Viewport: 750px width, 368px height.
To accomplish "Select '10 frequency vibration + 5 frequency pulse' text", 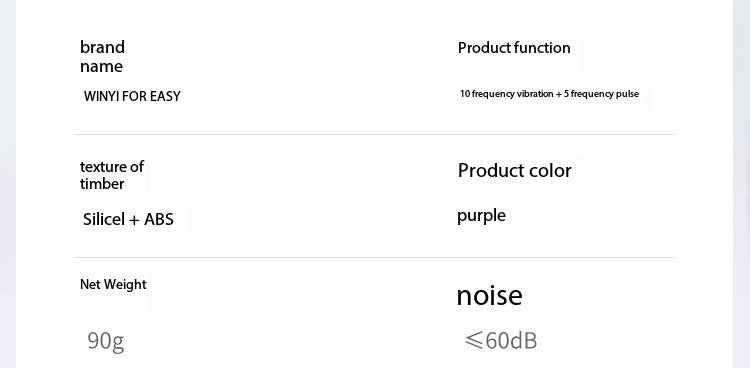I will 550,94.
